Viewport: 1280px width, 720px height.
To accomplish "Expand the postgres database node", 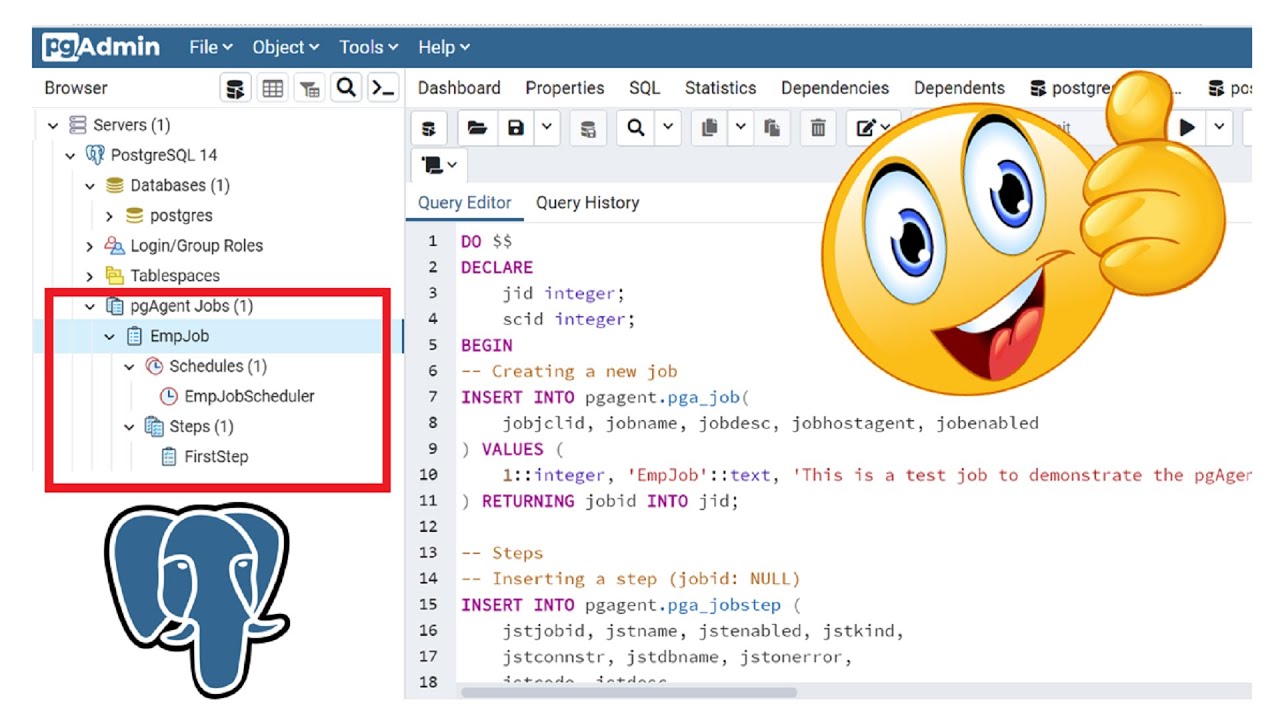I will (x=110, y=216).
